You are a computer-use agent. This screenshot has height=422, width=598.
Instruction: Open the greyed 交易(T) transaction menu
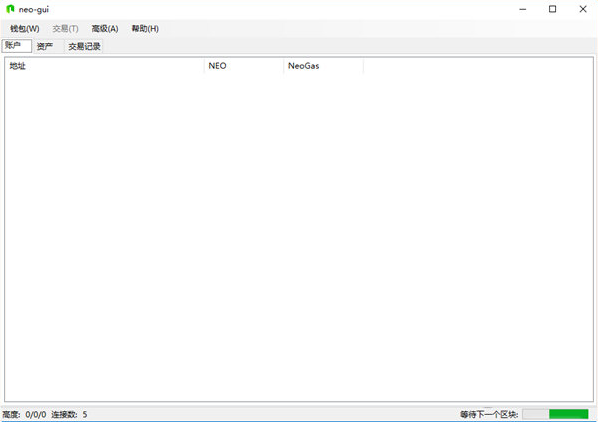(x=65, y=29)
